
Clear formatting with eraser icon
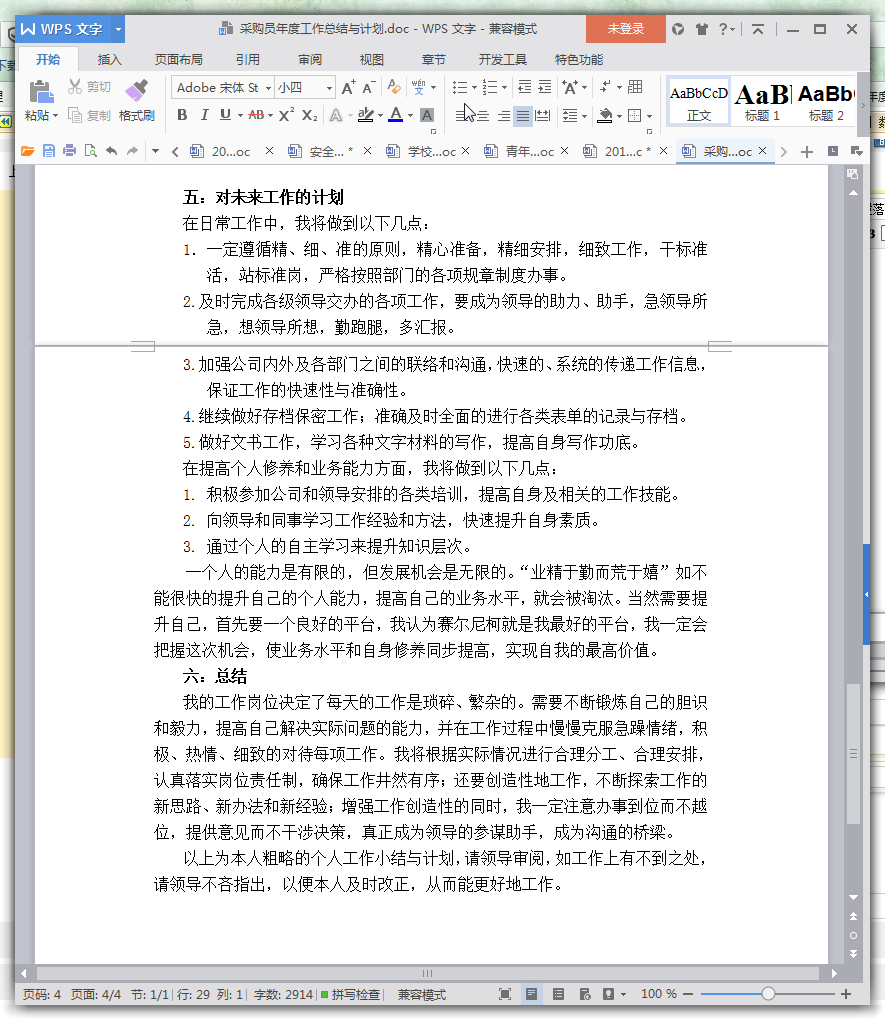point(394,87)
